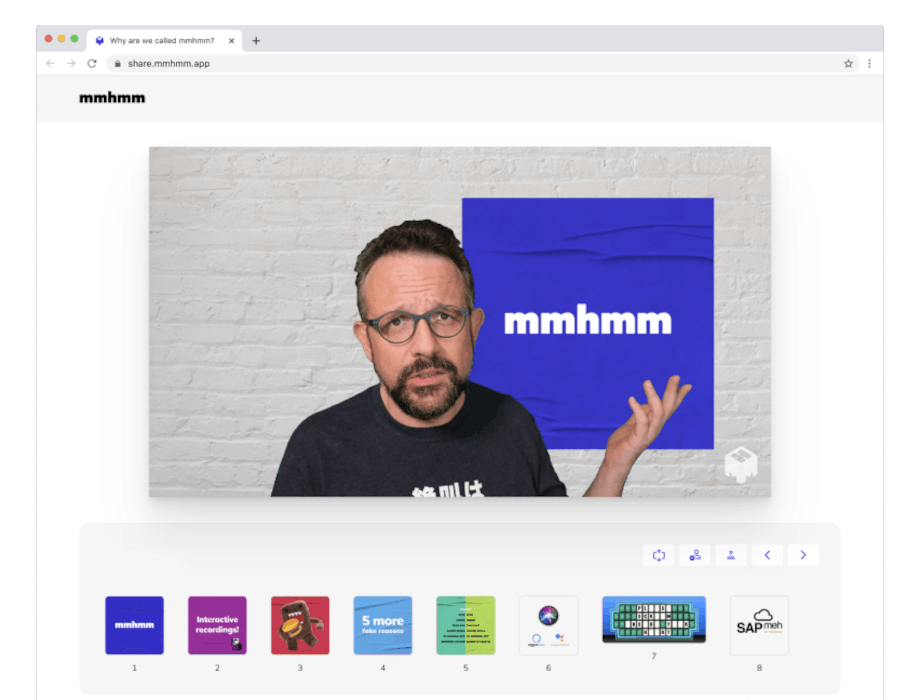Click the presenter with slide layout icon
This screenshot has height=700, width=920.
695,555
